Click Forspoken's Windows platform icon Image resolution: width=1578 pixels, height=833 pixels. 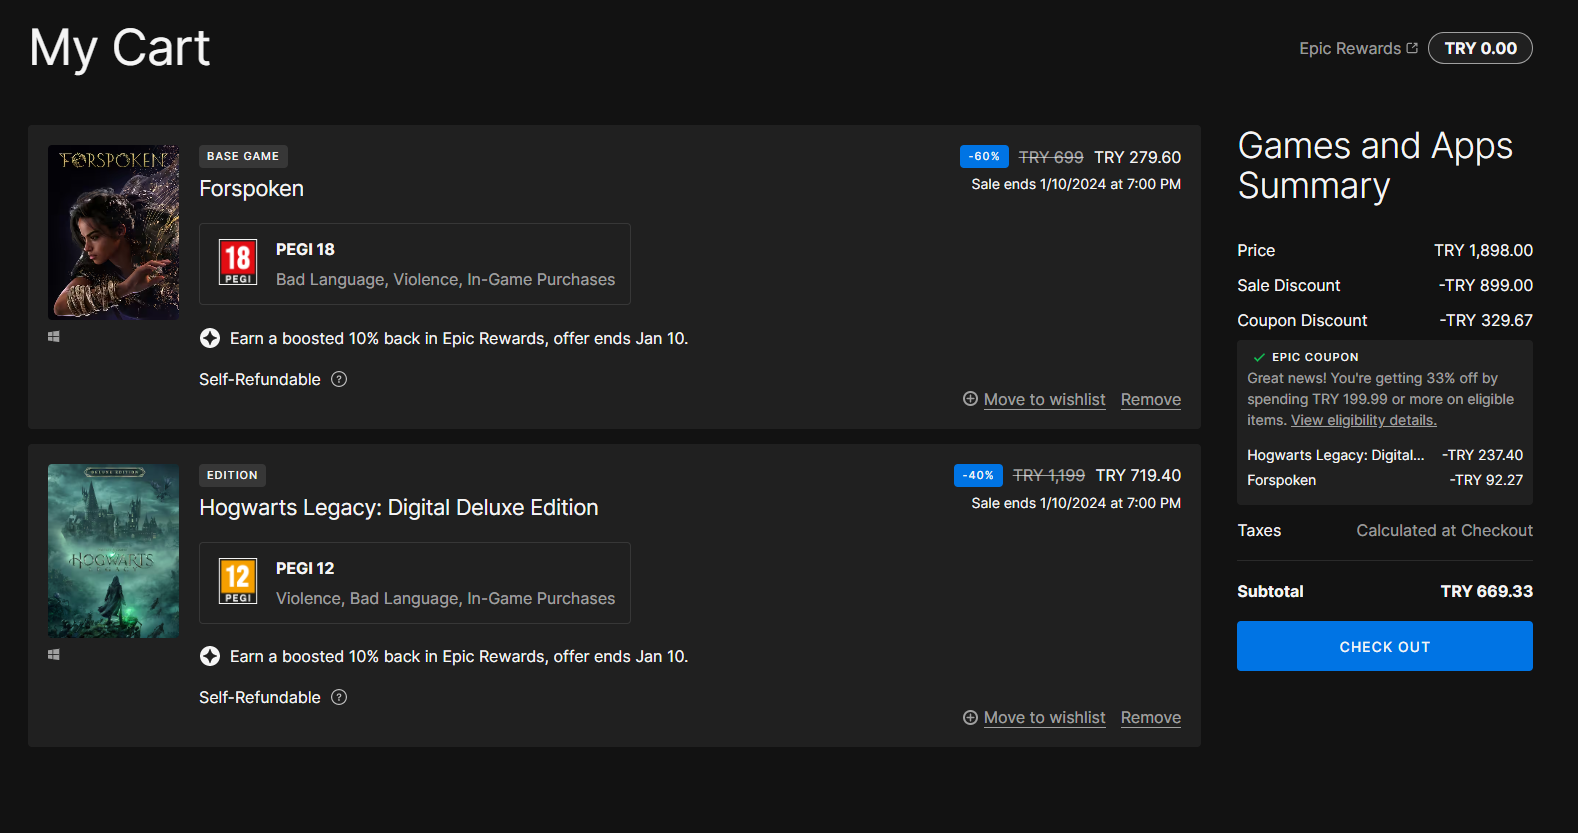click(x=54, y=337)
